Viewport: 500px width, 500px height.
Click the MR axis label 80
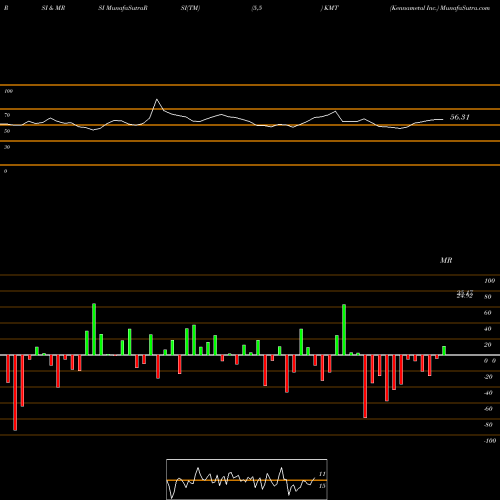(488, 297)
